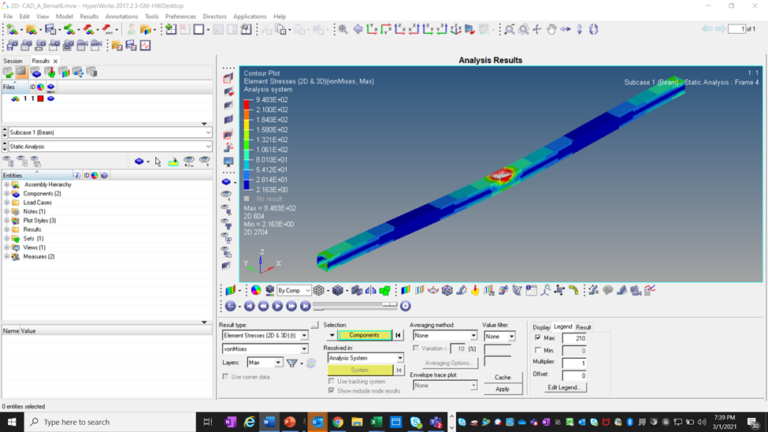The image size is (768, 432).
Task: Check the Use tracking system box
Action: point(332,381)
